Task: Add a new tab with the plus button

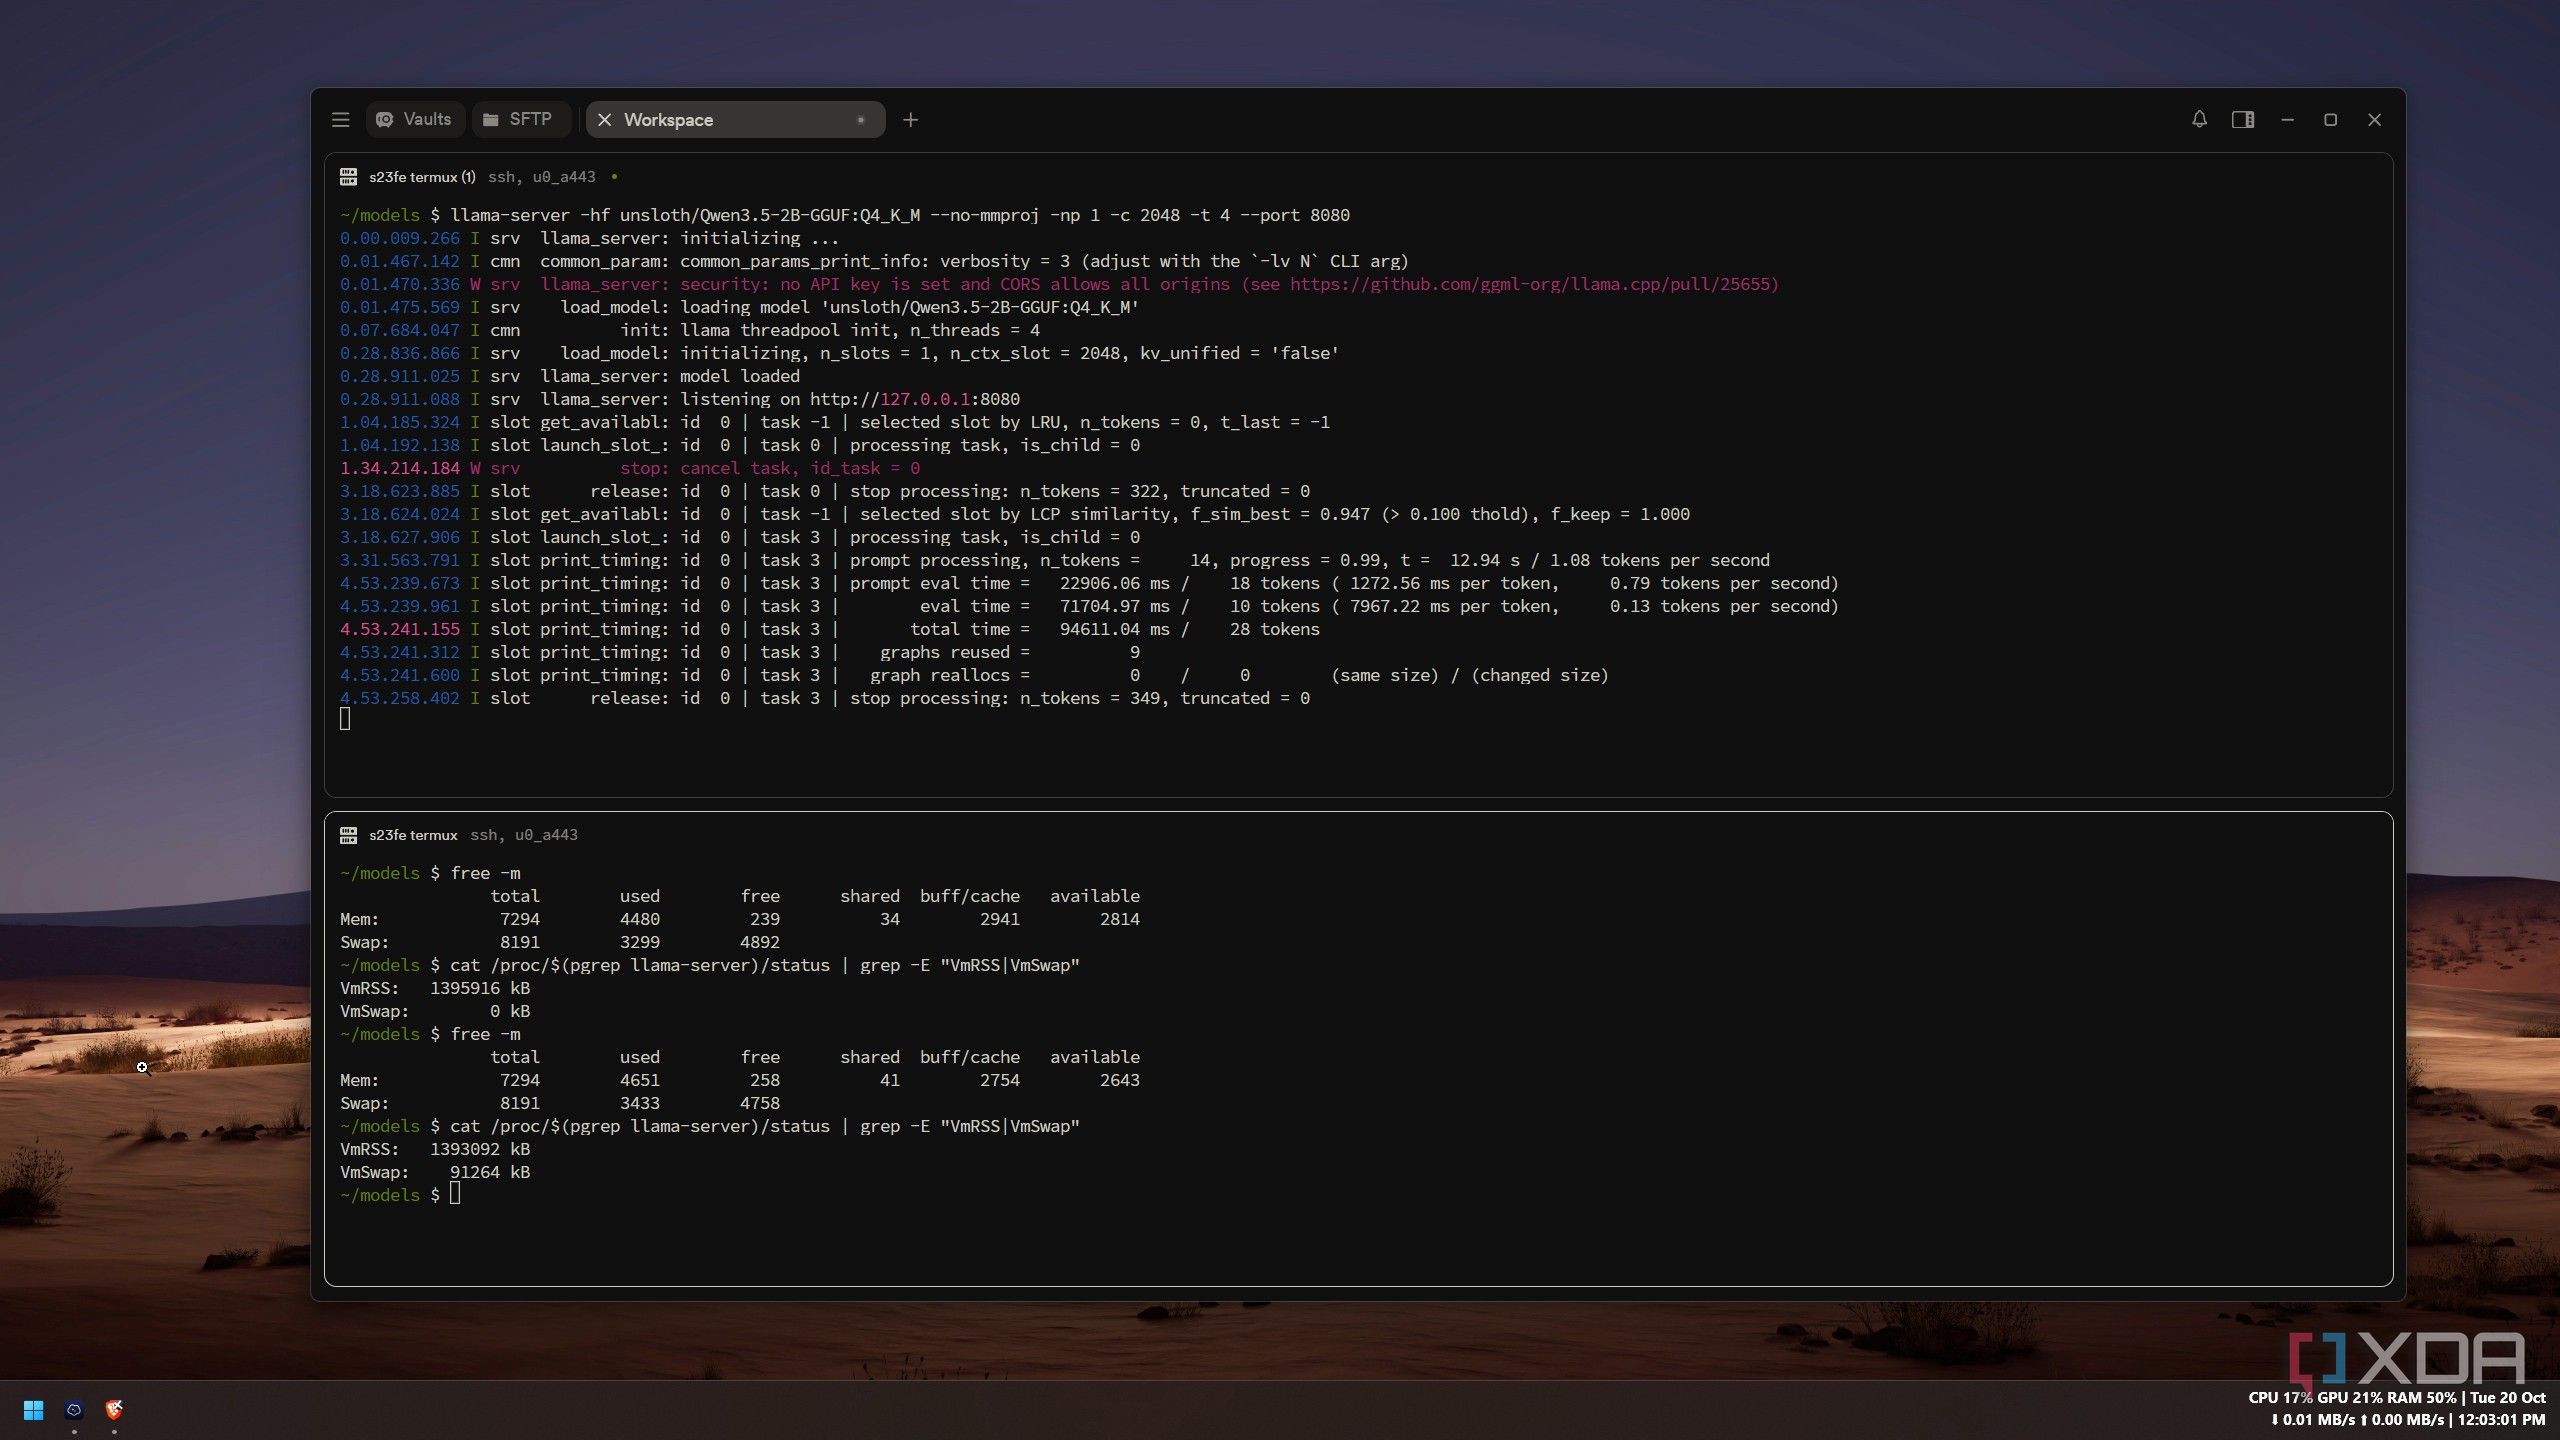Action: coord(910,120)
